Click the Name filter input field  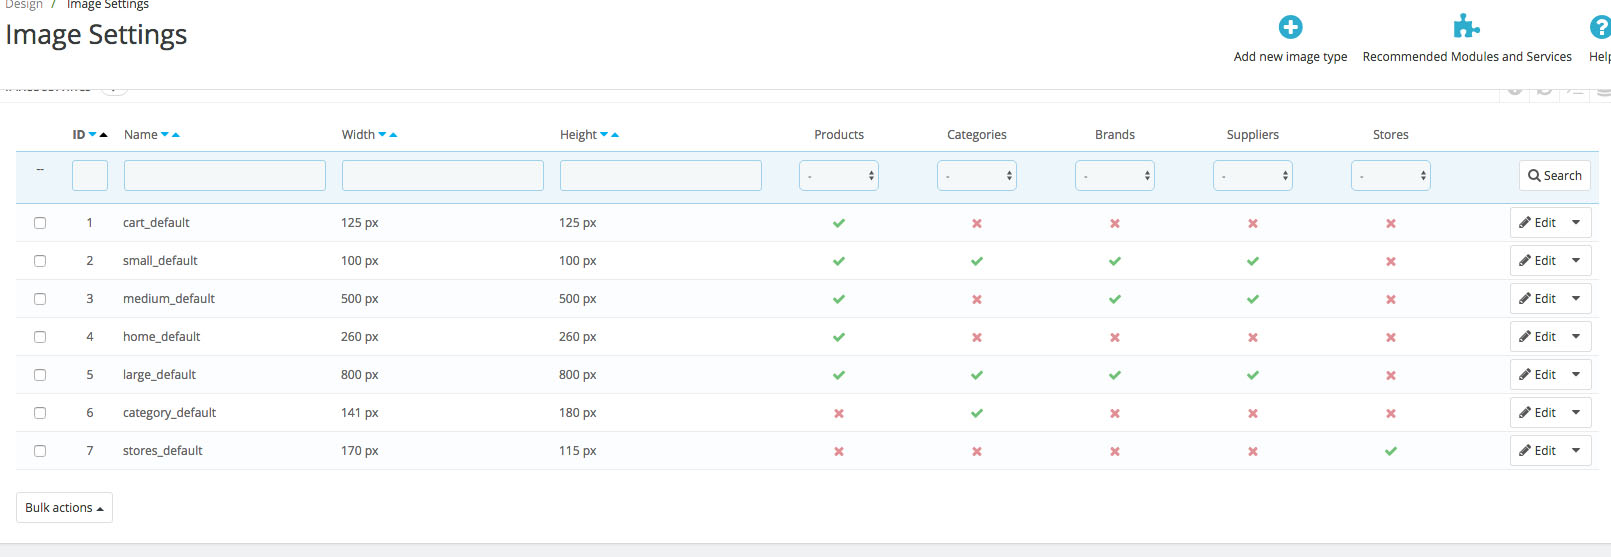225,176
